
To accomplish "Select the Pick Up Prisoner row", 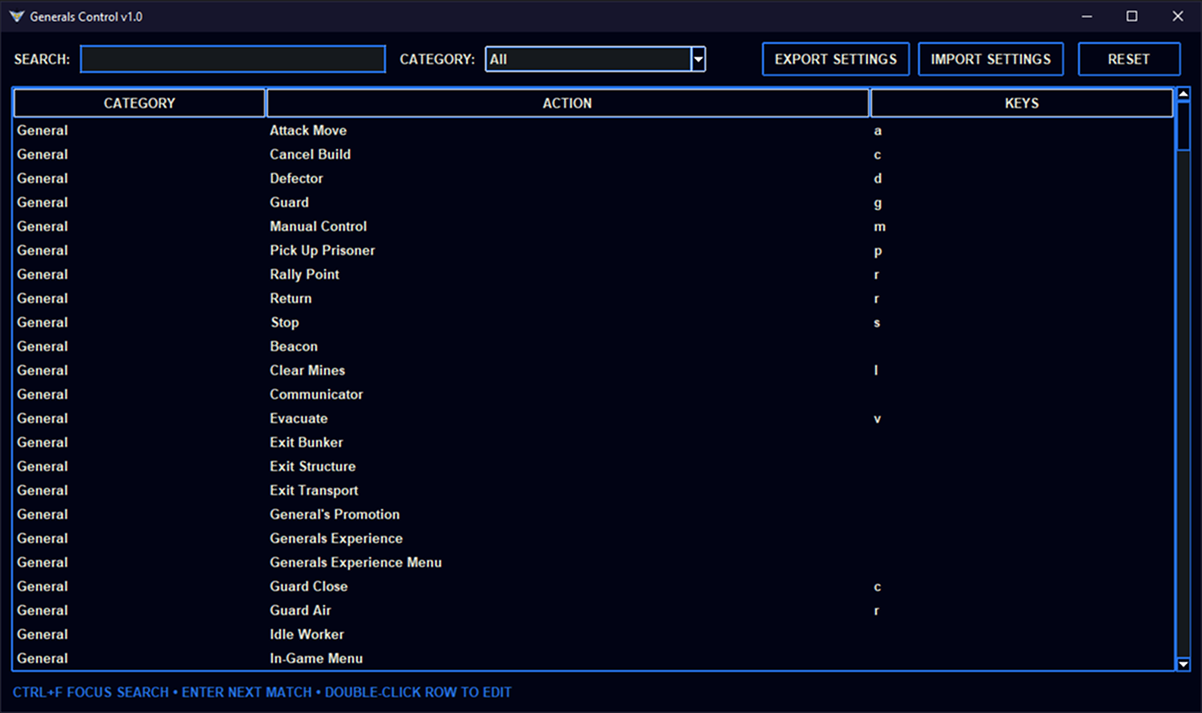I will [x=593, y=250].
